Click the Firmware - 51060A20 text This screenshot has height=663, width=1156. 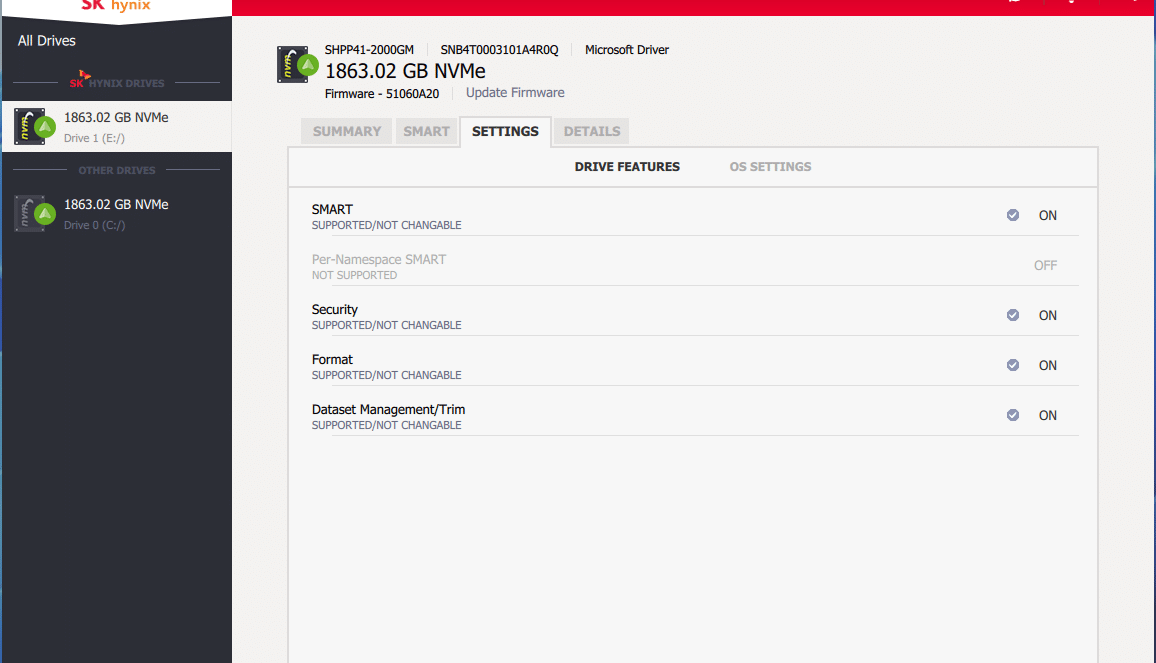pyautogui.click(x=382, y=94)
